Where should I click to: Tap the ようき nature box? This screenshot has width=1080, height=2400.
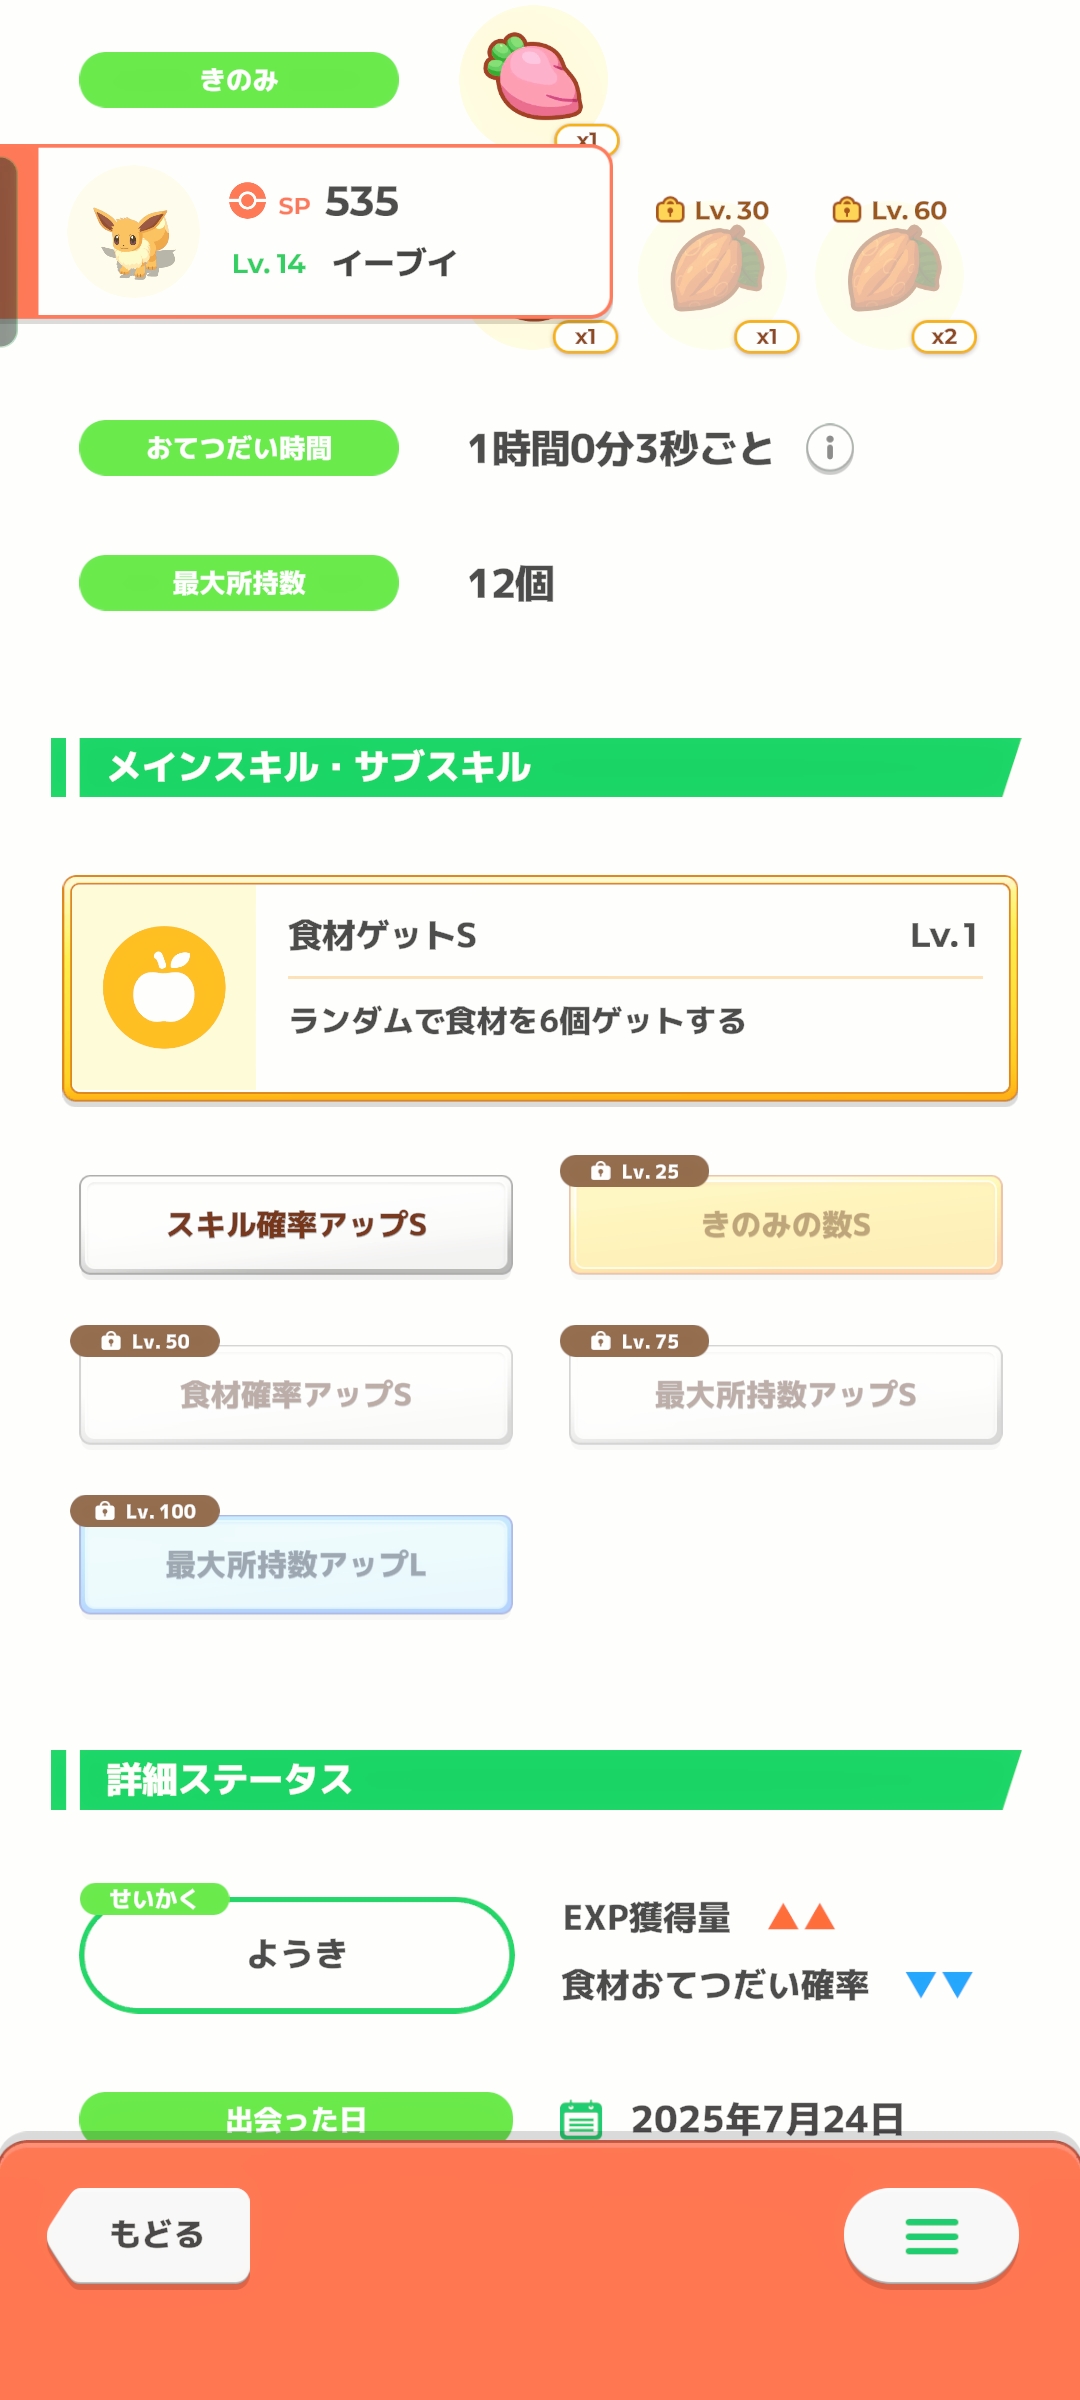(x=296, y=1954)
